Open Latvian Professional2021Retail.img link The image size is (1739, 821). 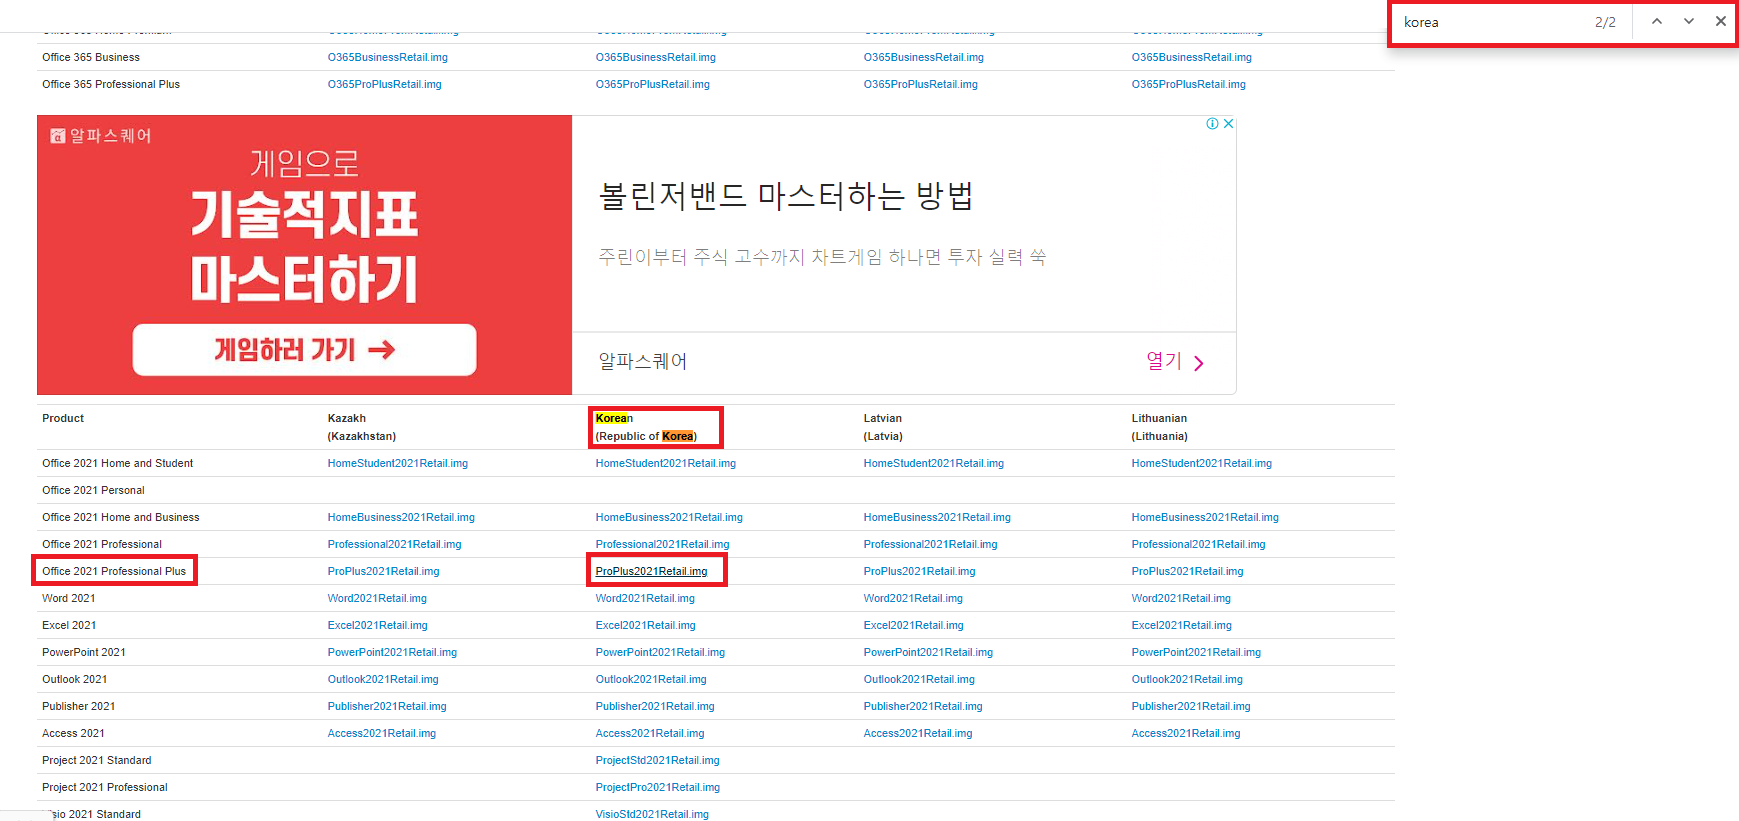coord(931,544)
